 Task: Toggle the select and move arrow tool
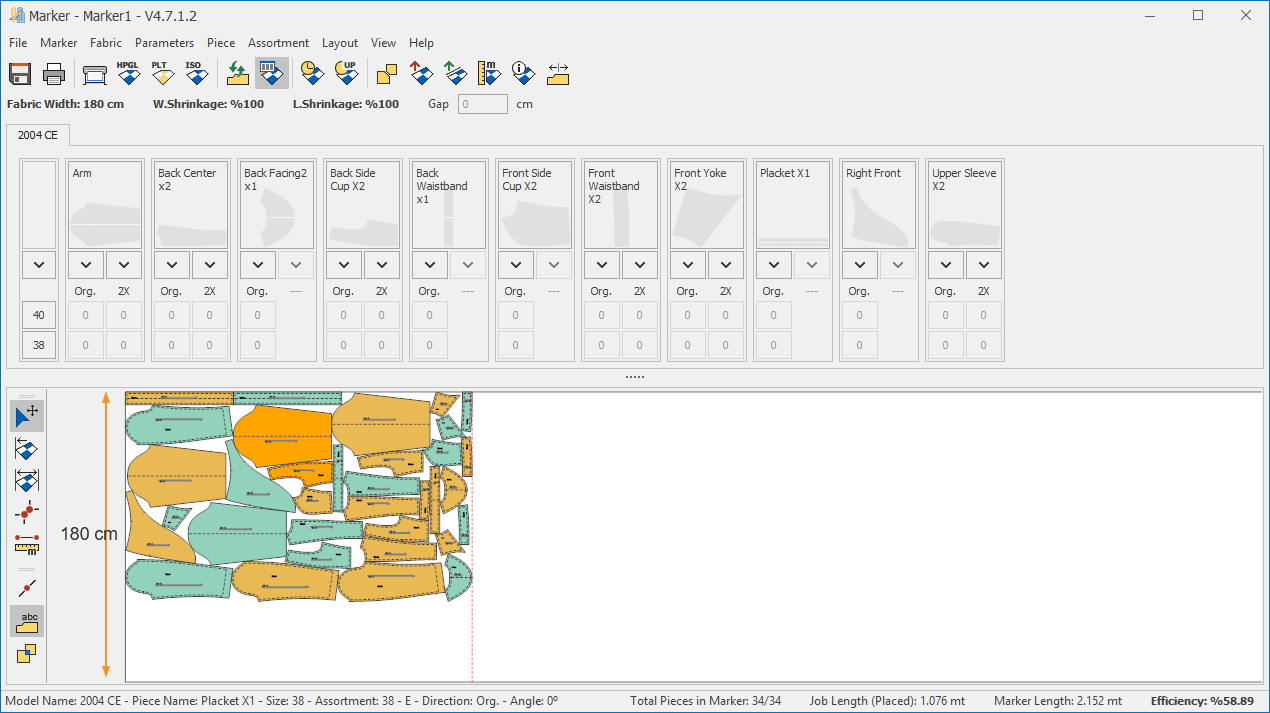pyautogui.click(x=28, y=416)
